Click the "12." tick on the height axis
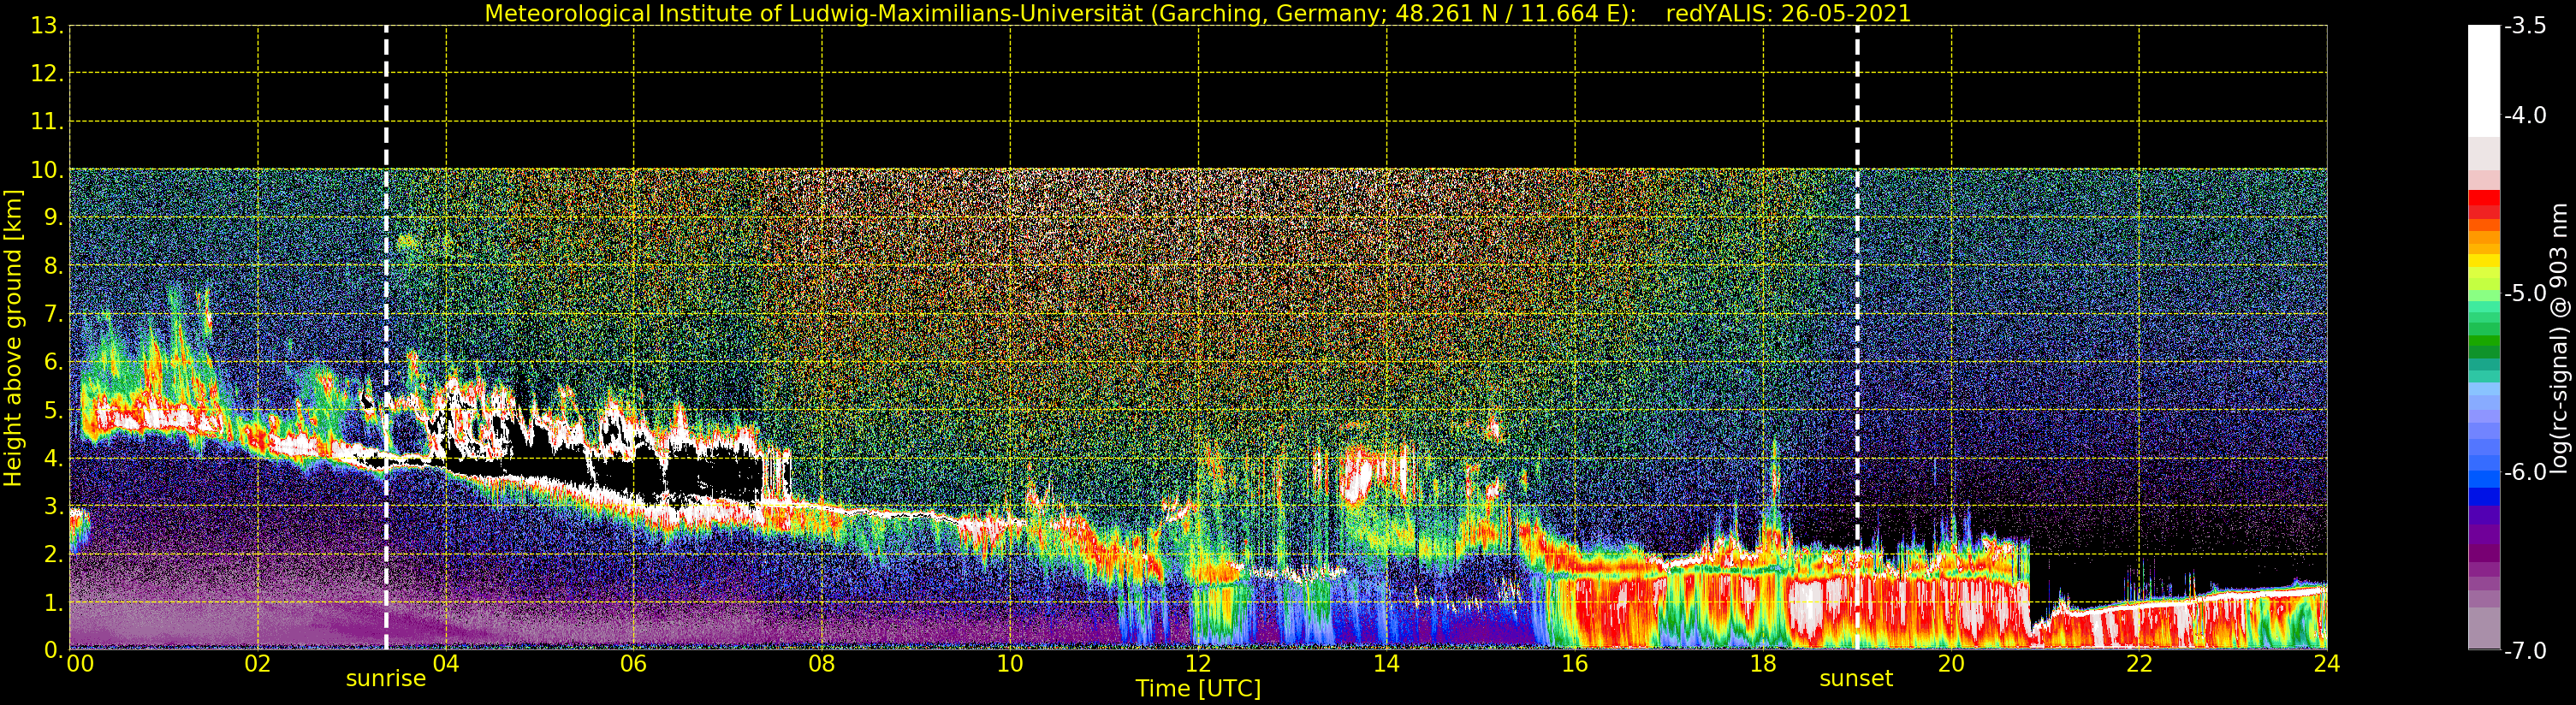 [x=47, y=74]
